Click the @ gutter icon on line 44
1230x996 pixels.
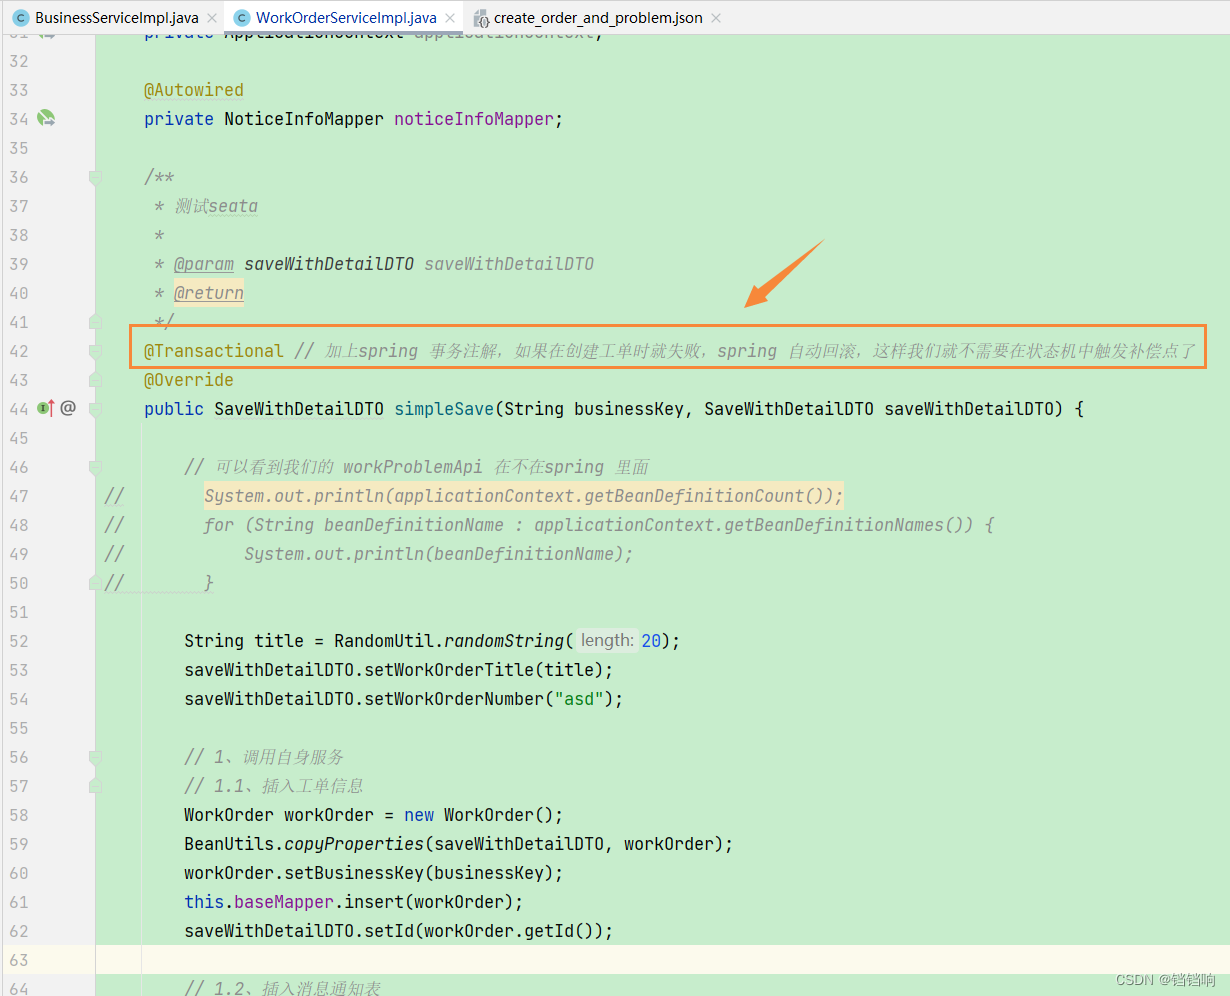pos(68,408)
